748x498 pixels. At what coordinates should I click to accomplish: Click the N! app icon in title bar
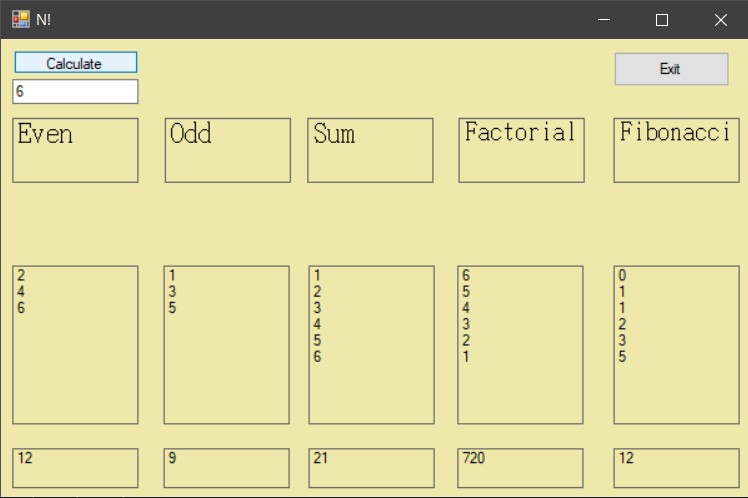point(20,20)
